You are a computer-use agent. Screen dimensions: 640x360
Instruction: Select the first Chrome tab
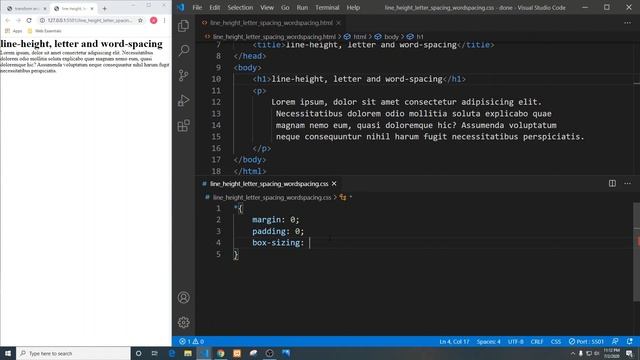click(27, 8)
